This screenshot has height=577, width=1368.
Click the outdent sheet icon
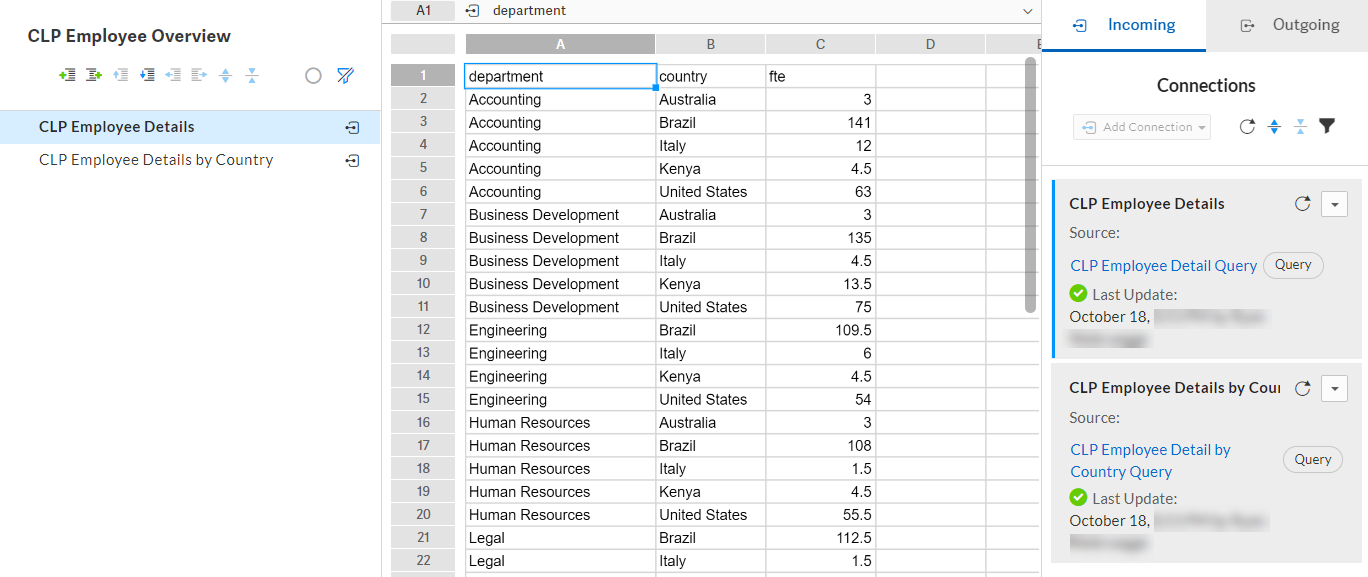(x=173, y=75)
